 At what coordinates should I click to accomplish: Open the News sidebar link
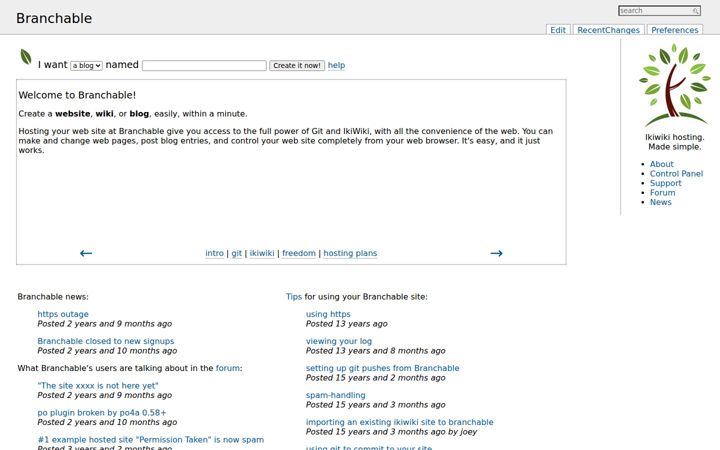click(661, 202)
